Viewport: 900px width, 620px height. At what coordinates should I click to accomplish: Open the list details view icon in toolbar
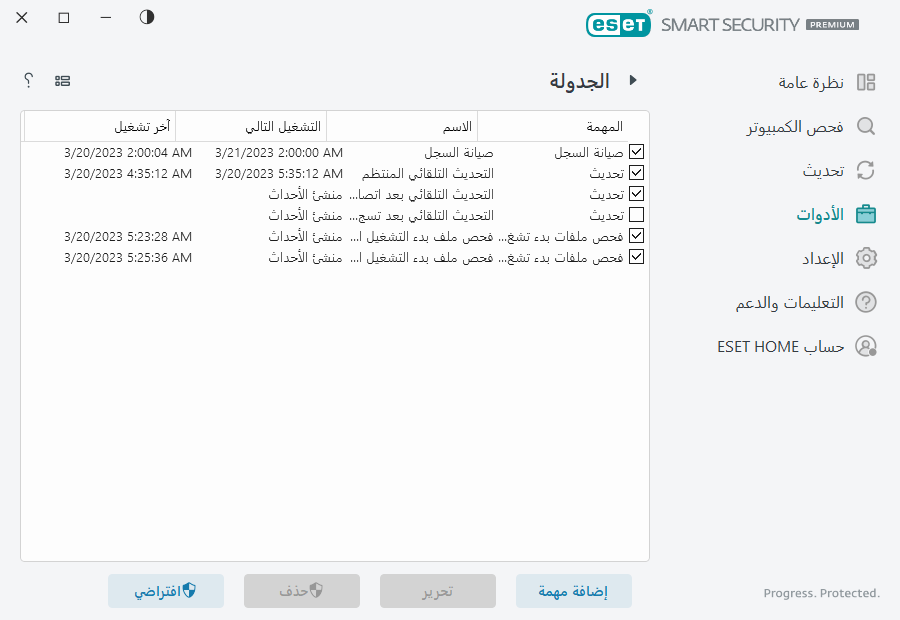pyautogui.click(x=63, y=80)
